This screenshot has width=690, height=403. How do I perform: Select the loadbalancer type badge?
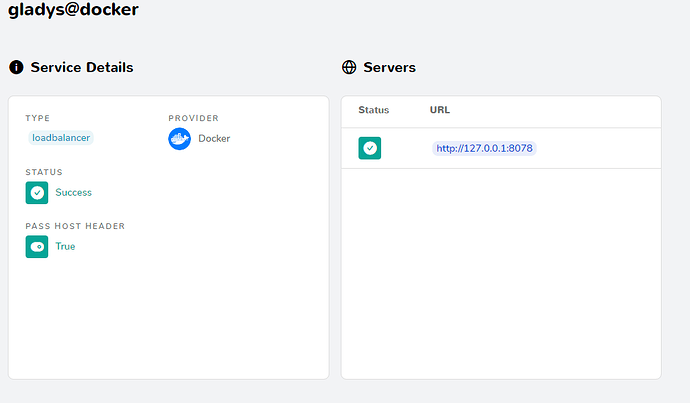click(60, 138)
